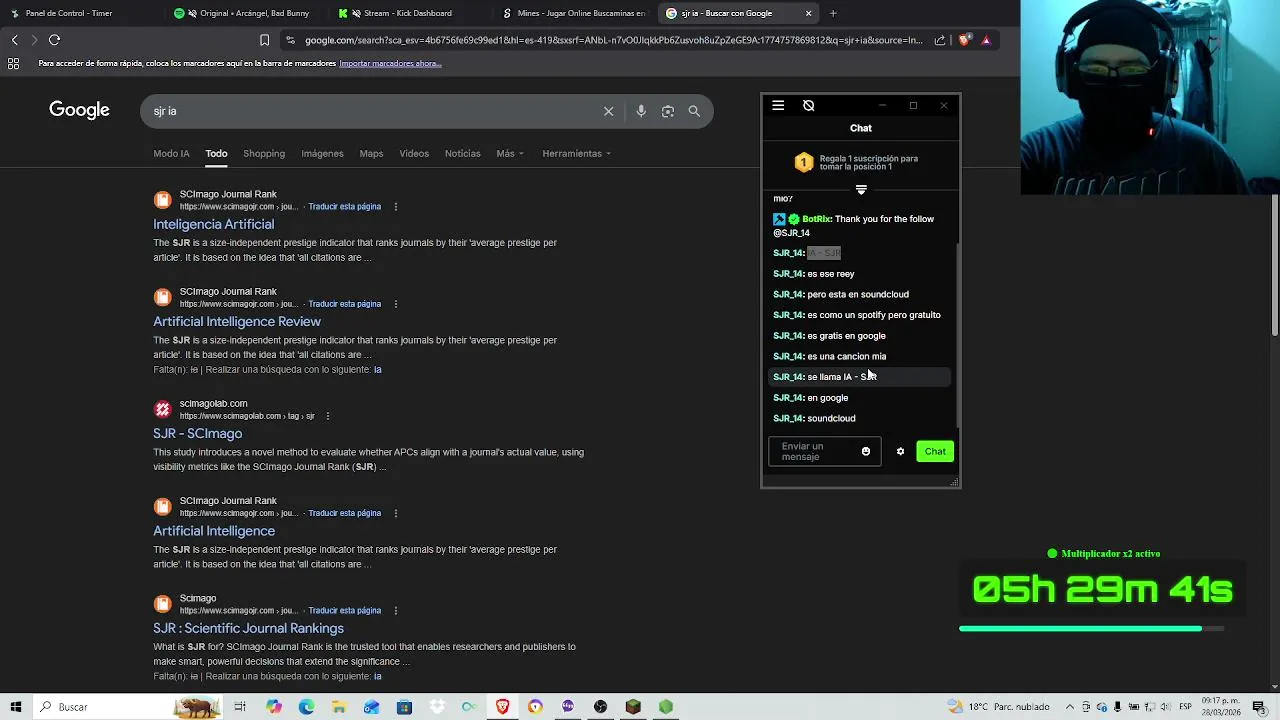Start Google voice search microphone

(641, 111)
